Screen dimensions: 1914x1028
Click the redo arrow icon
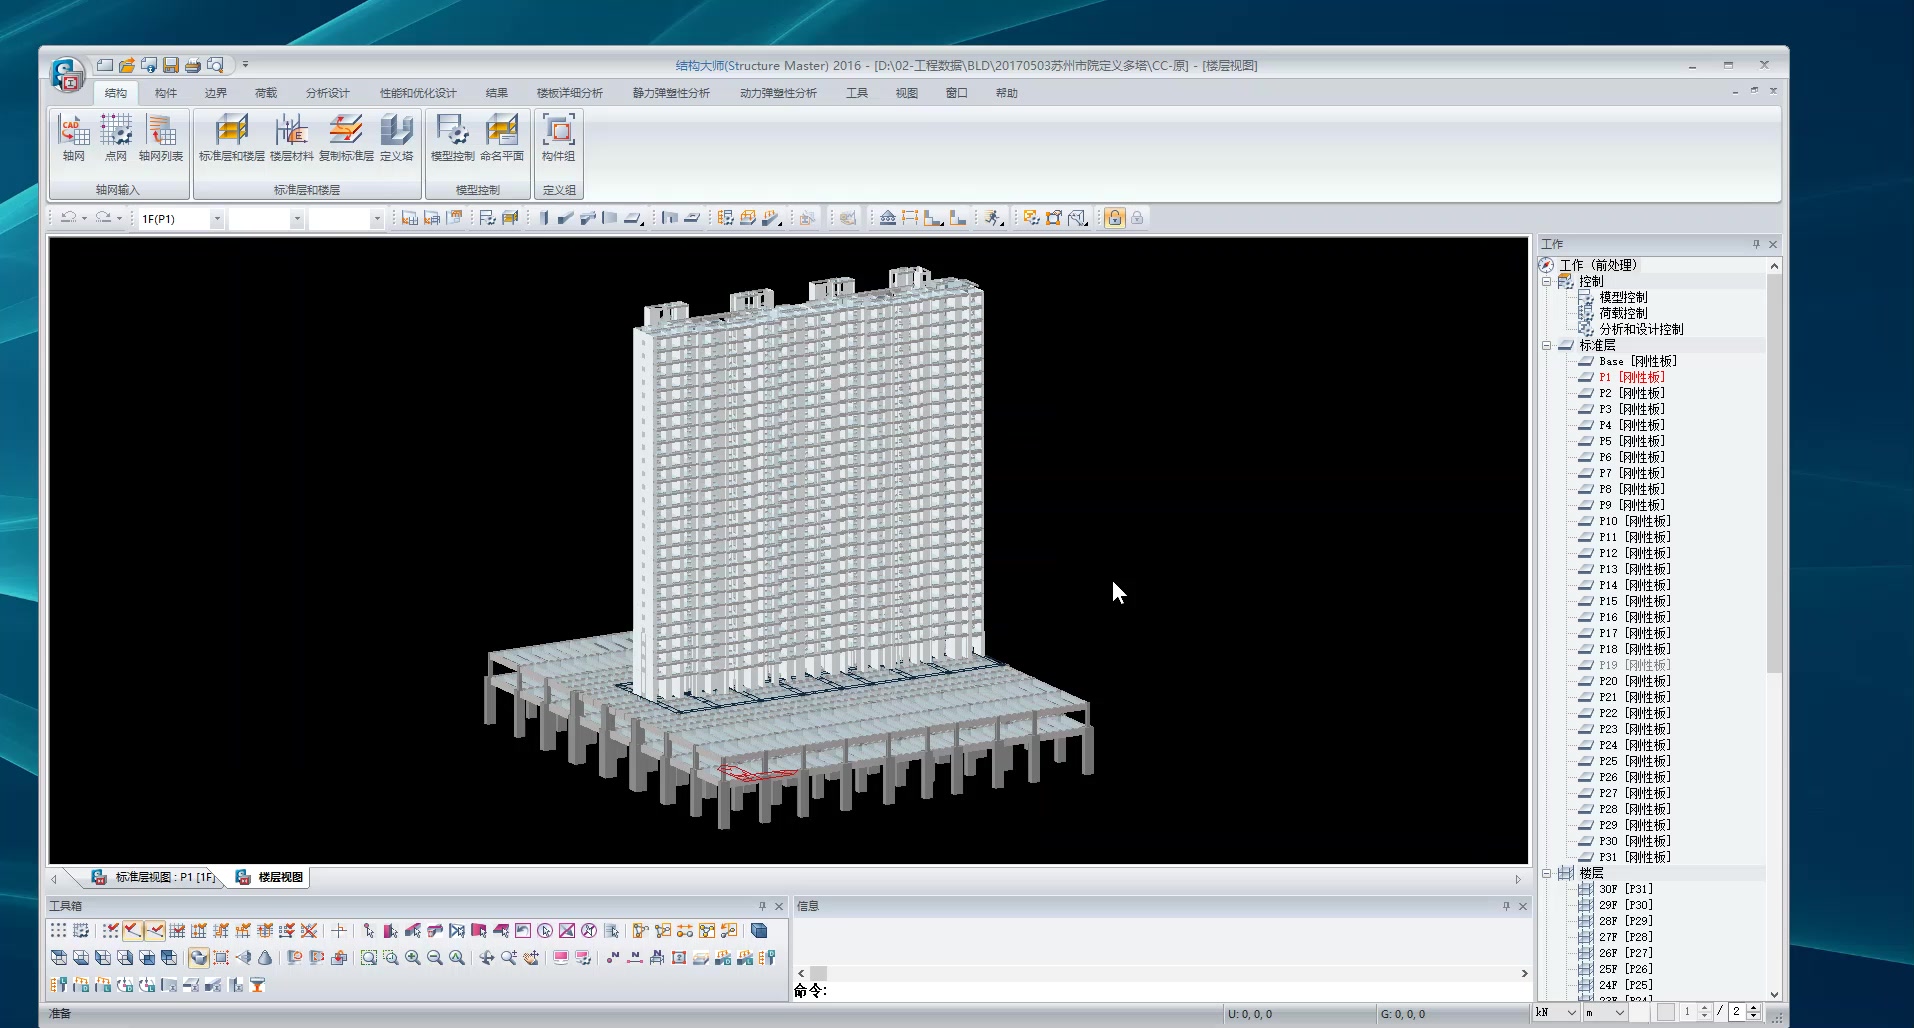pos(103,218)
